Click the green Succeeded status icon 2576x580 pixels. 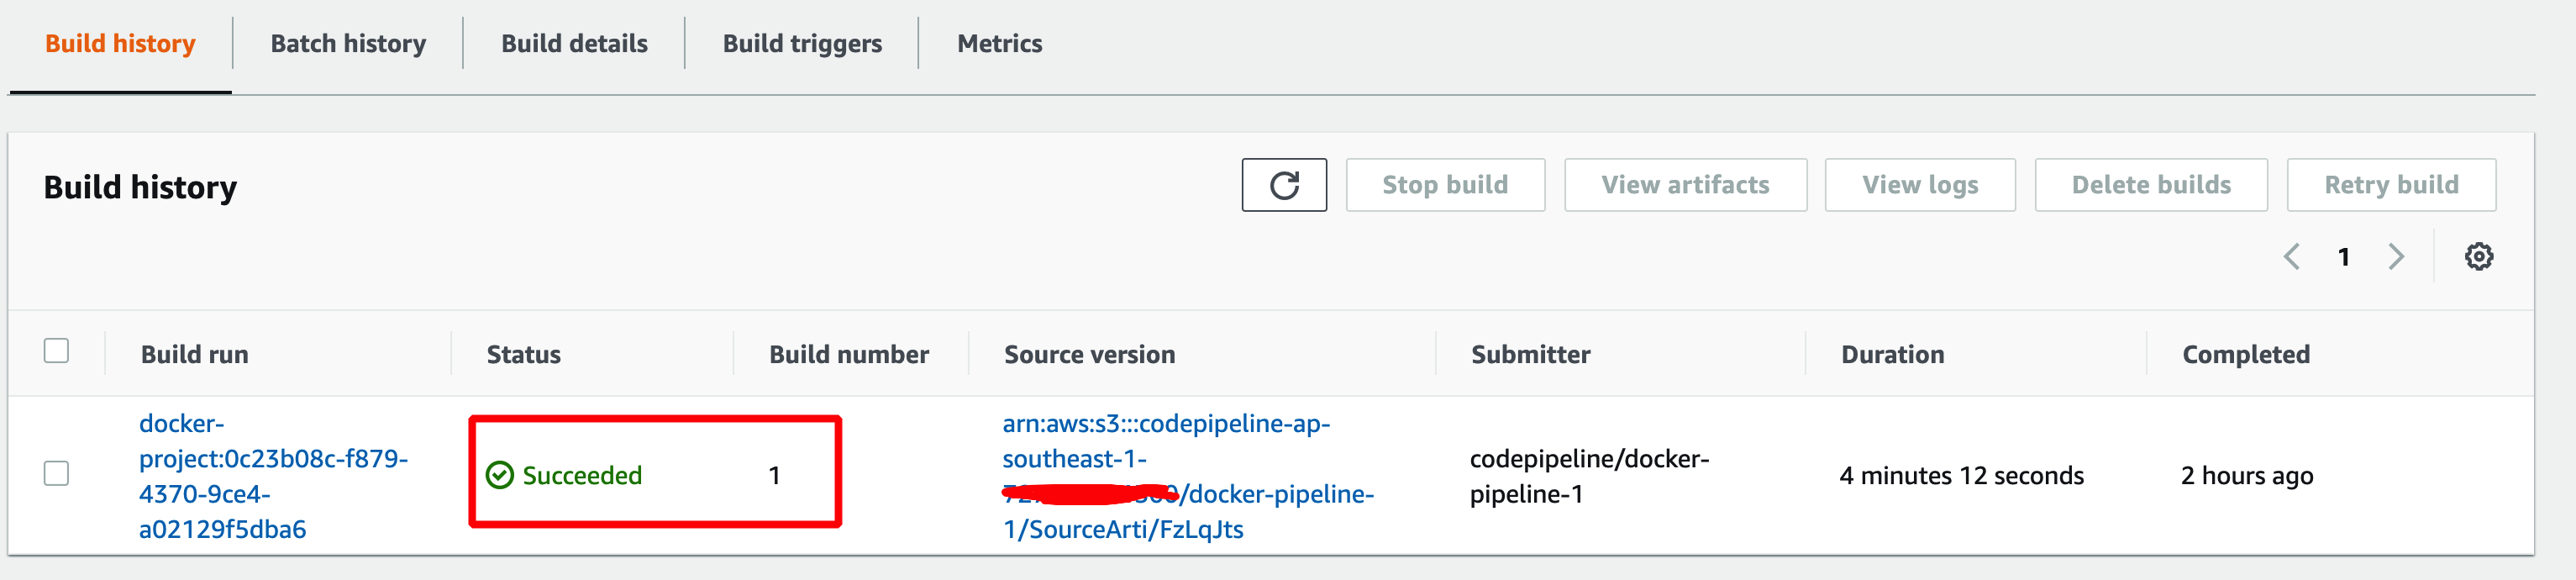(499, 475)
